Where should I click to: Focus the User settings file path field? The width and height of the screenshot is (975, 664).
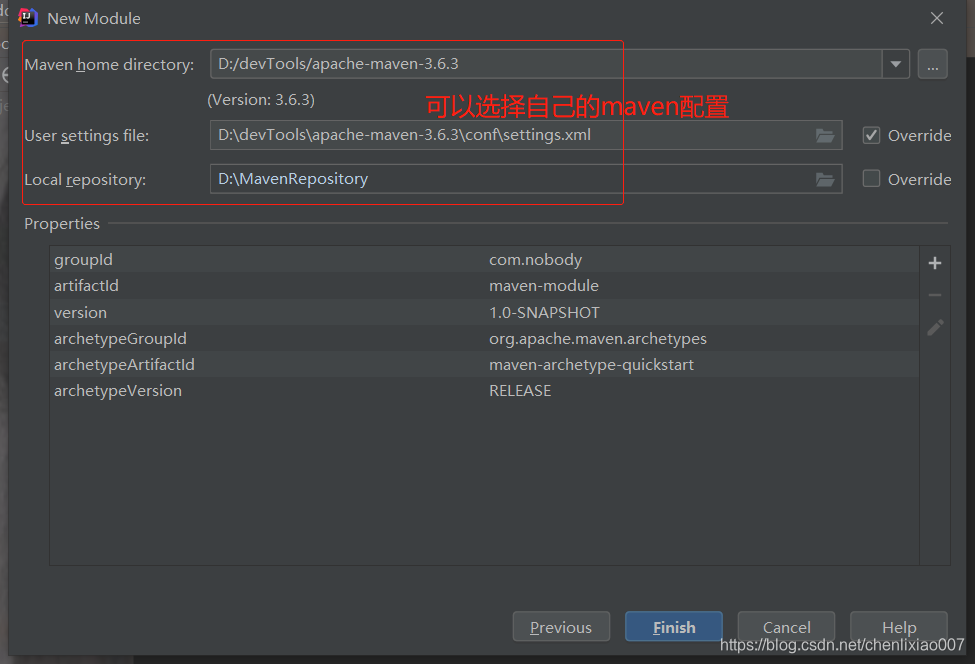point(526,136)
